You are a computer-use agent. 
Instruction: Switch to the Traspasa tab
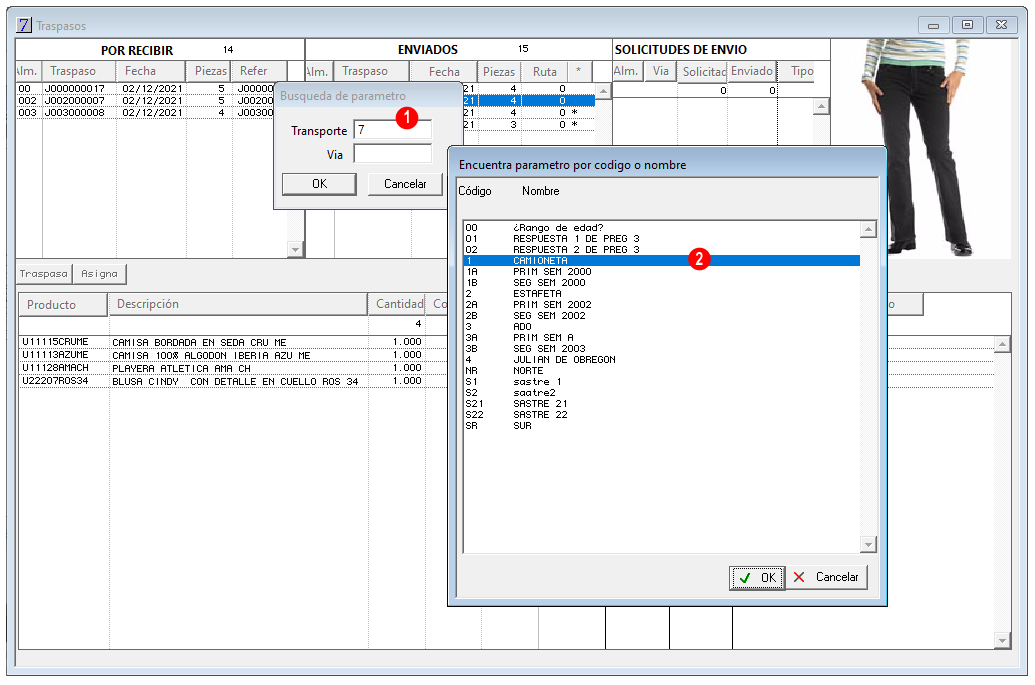44,273
